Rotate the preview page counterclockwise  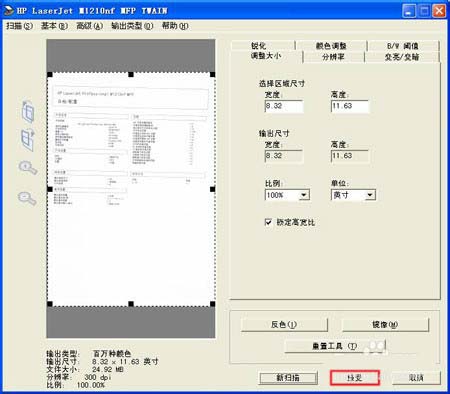[x=28, y=111]
